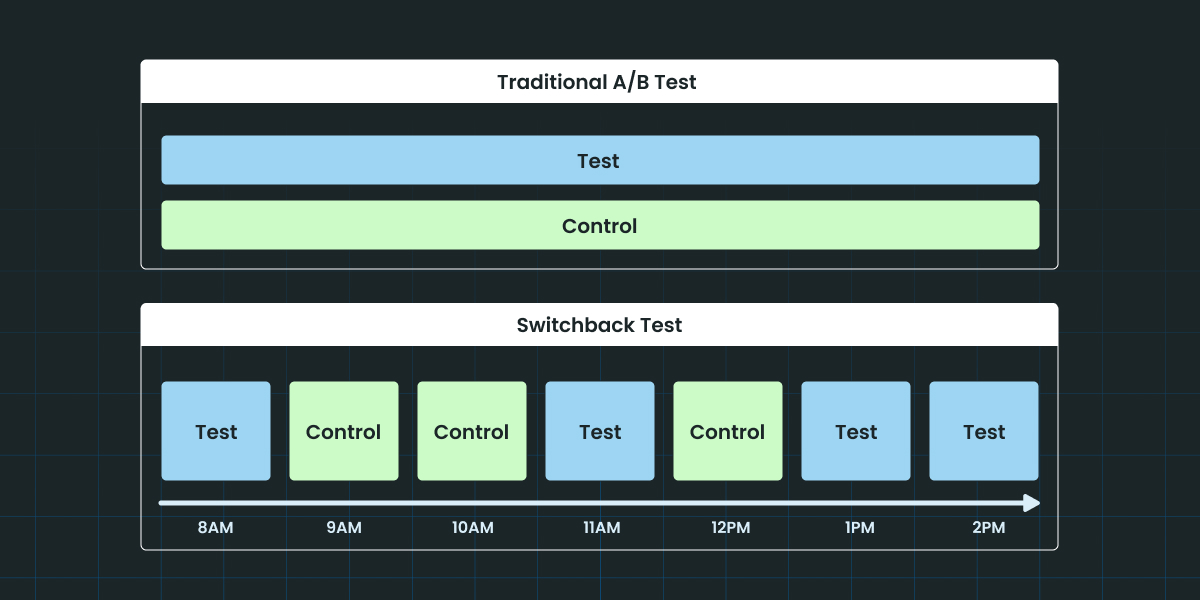Select the Test block above 11AM
Image resolution: width=1200 pixels, height=600 pixels.
click(600, 431)
